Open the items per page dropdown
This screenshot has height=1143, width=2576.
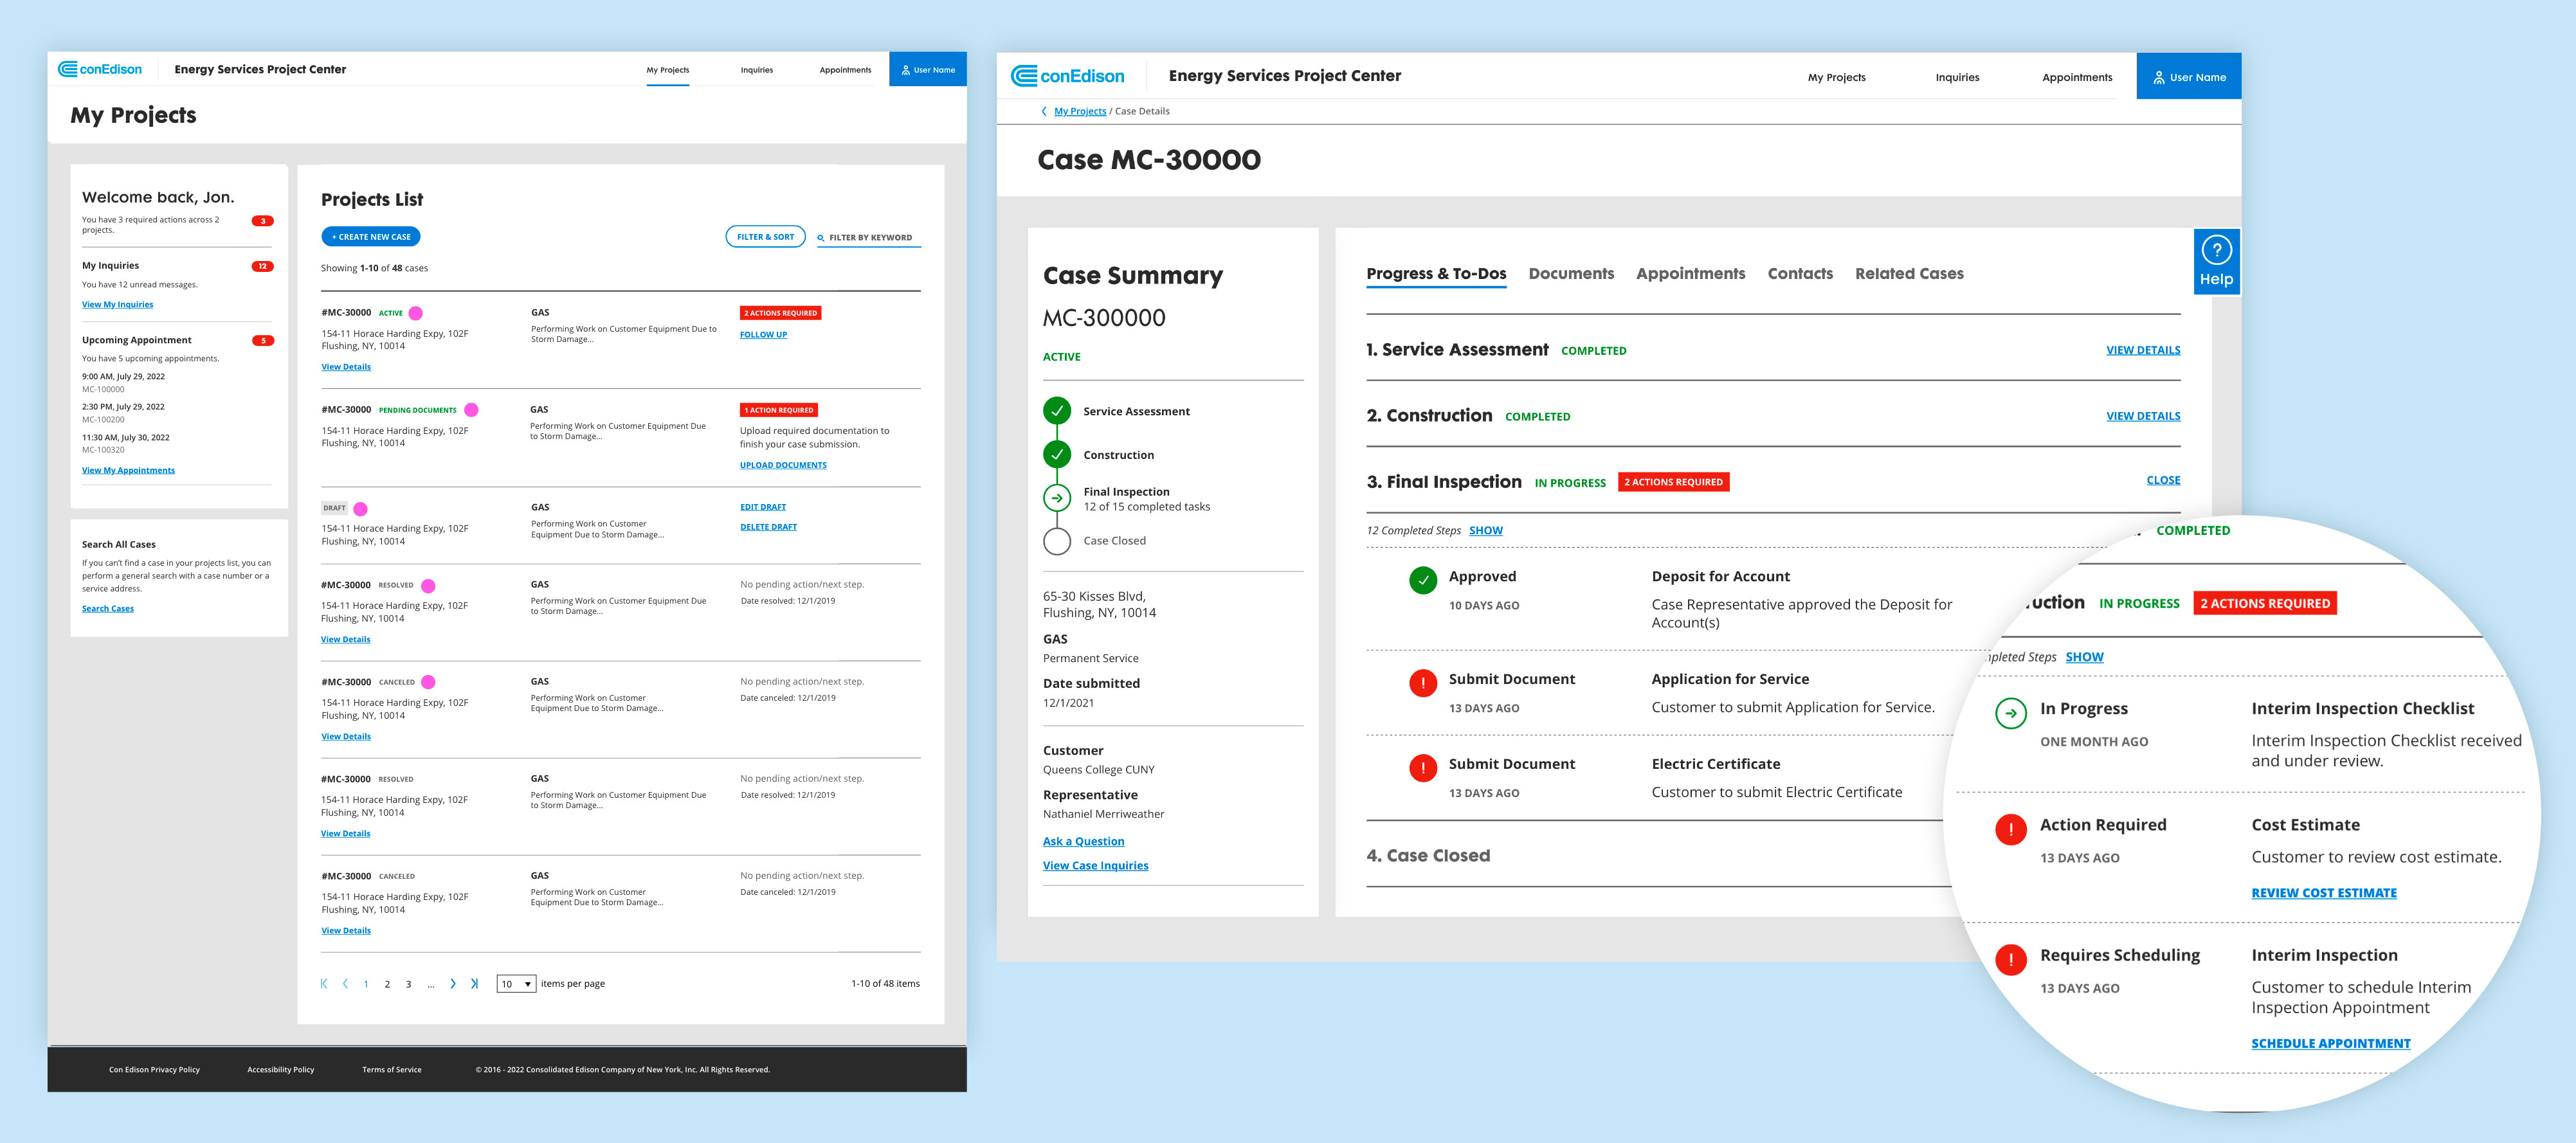516,984
